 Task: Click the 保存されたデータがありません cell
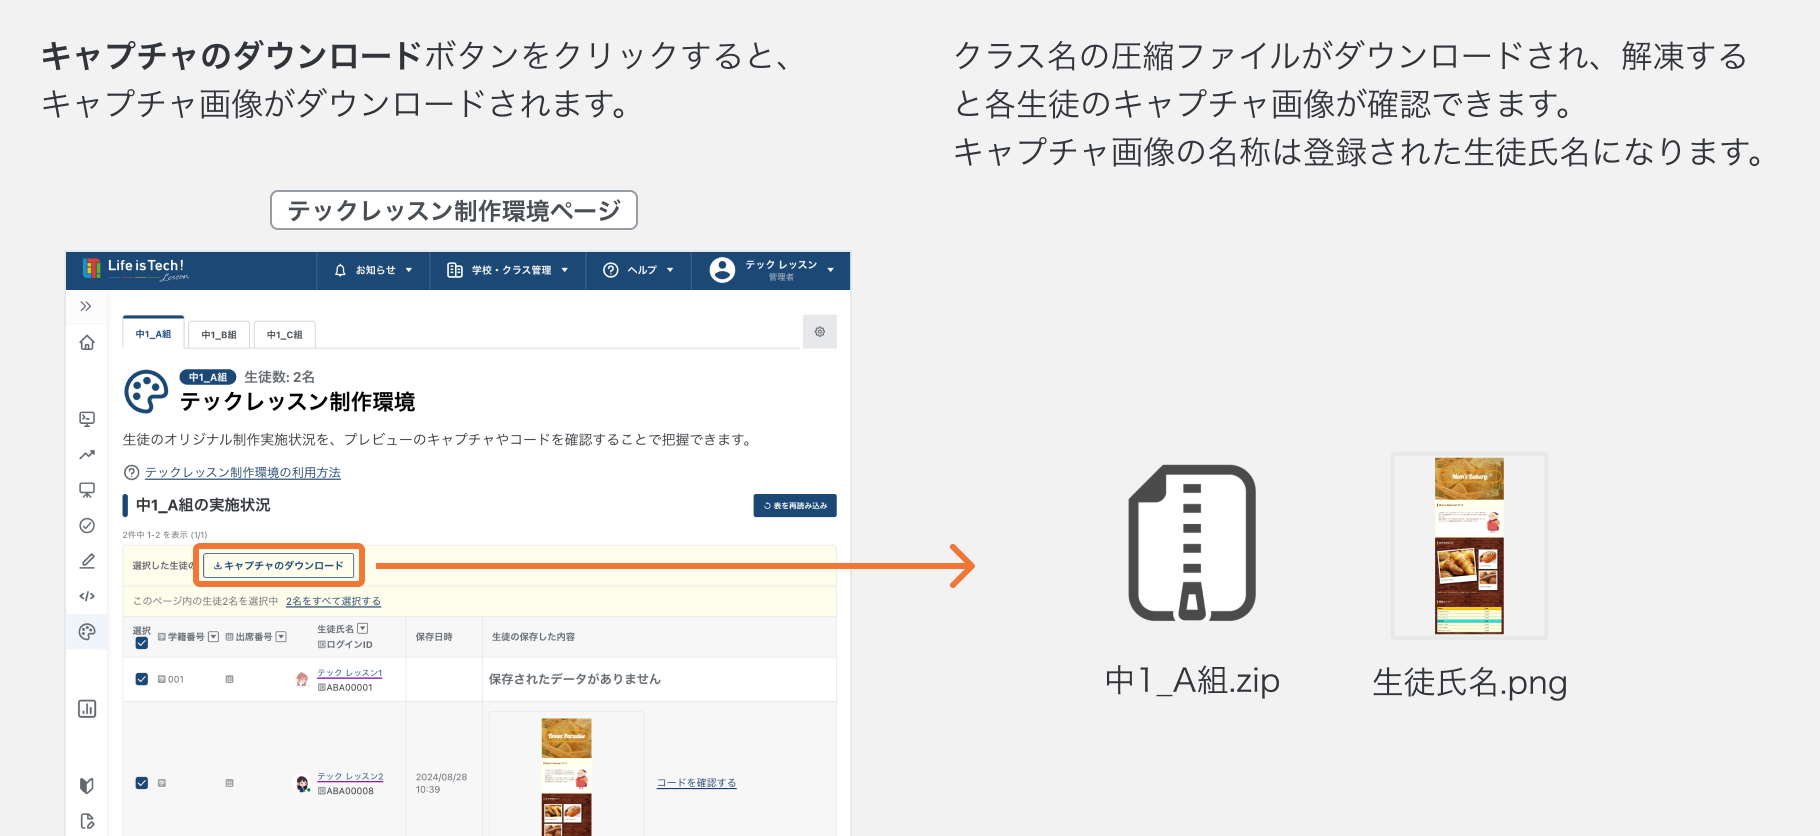click(574, 679)
